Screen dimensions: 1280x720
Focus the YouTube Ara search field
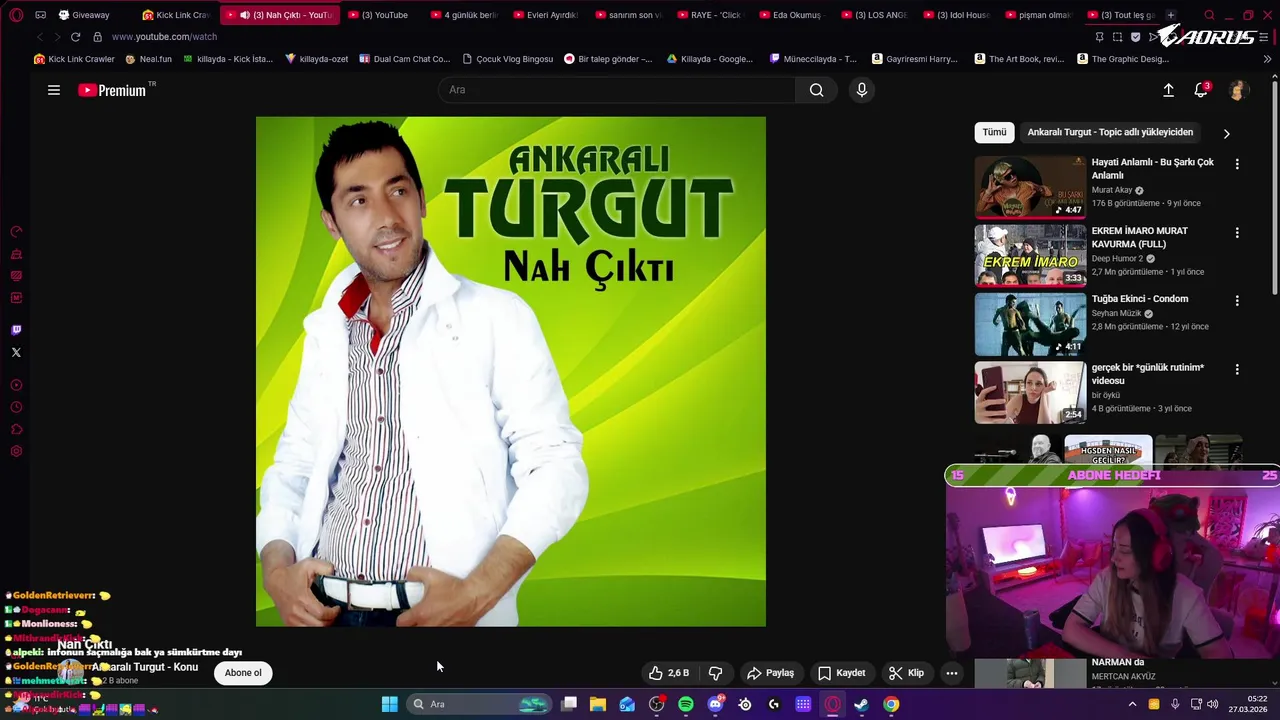[617, 90]
